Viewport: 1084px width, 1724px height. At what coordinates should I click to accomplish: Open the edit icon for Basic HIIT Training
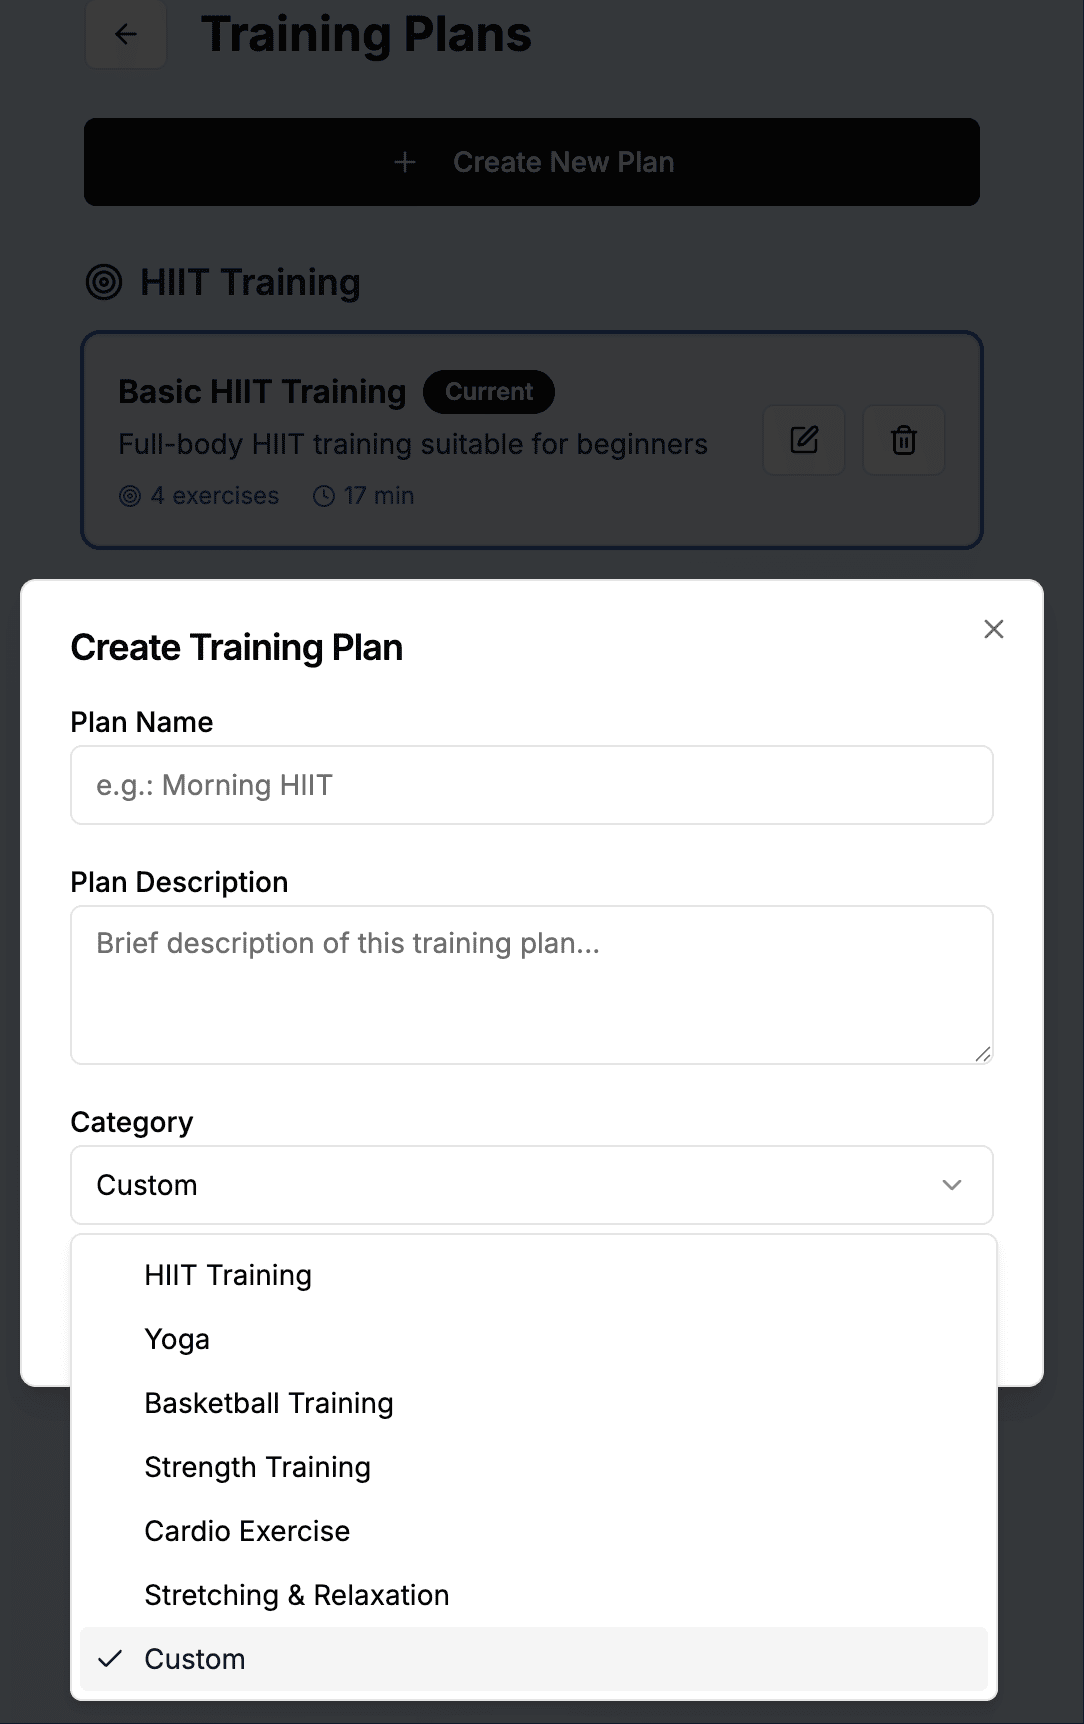pos(803,440)
